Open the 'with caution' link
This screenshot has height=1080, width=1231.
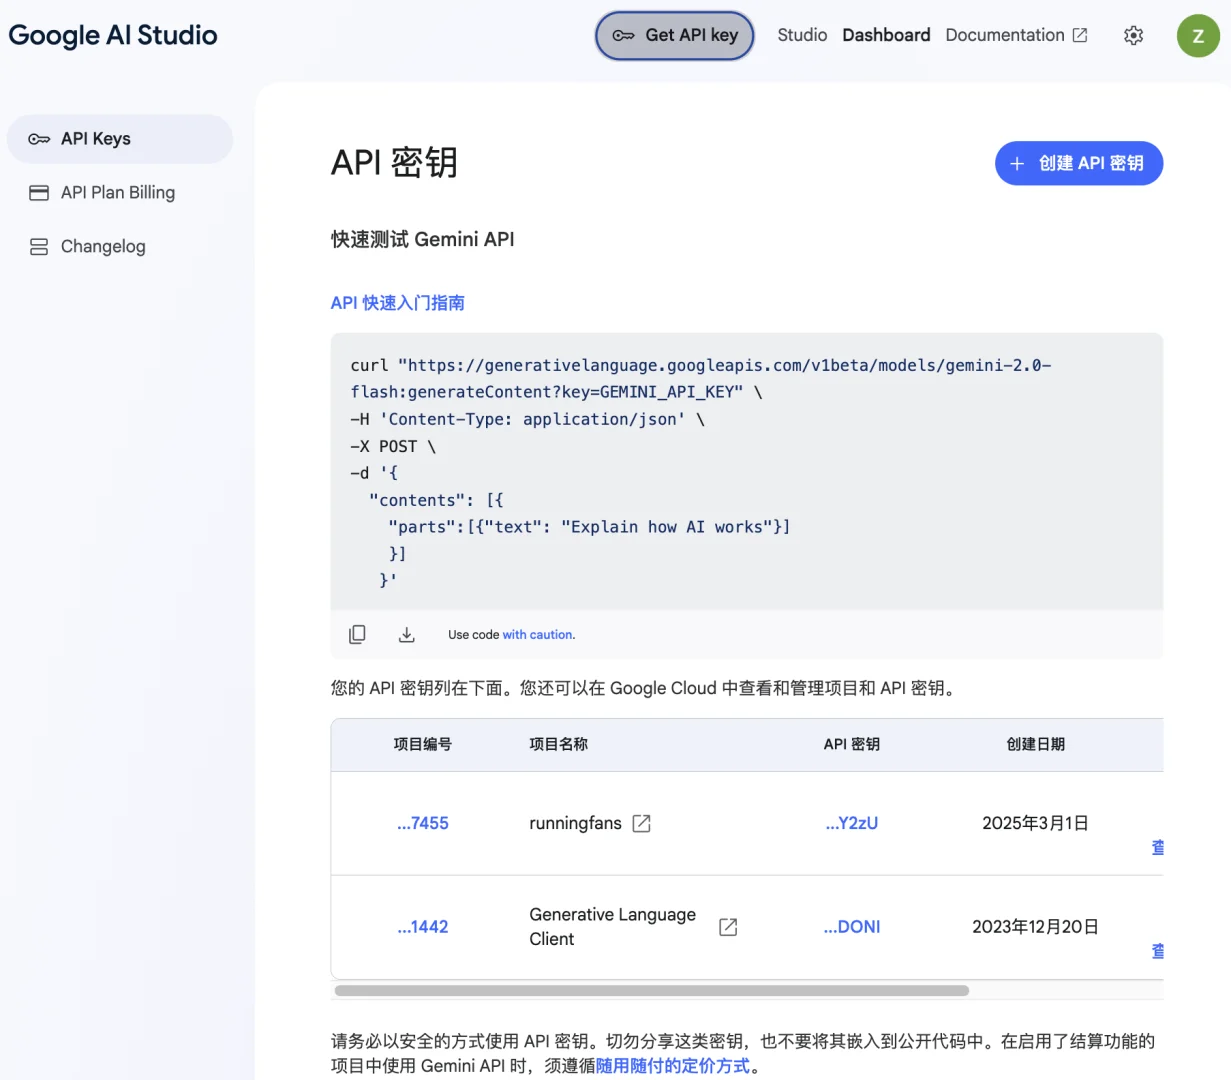pos(538,635)
